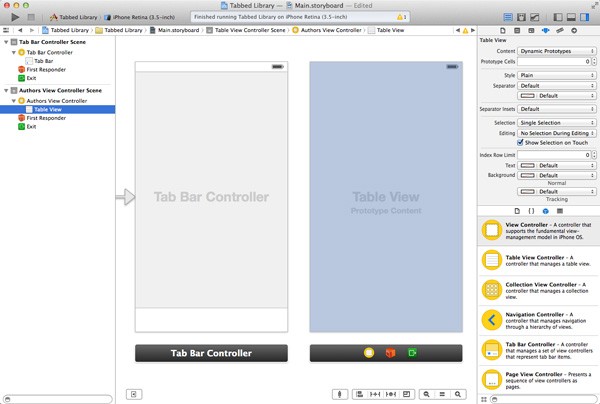Screen dimensions: 600x404
Task: Show the Media library
Action: [x=560, y=211]
